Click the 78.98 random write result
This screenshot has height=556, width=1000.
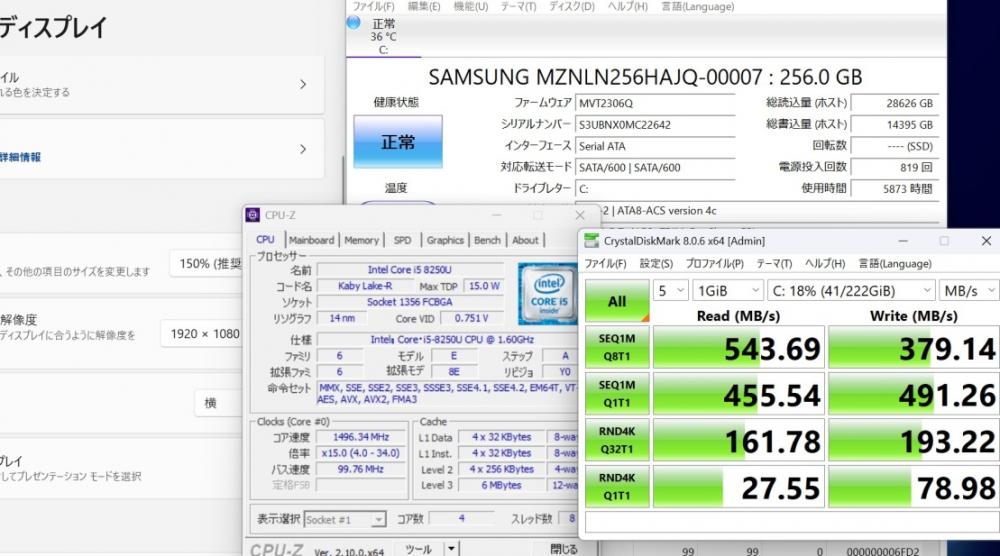[914, 486]
